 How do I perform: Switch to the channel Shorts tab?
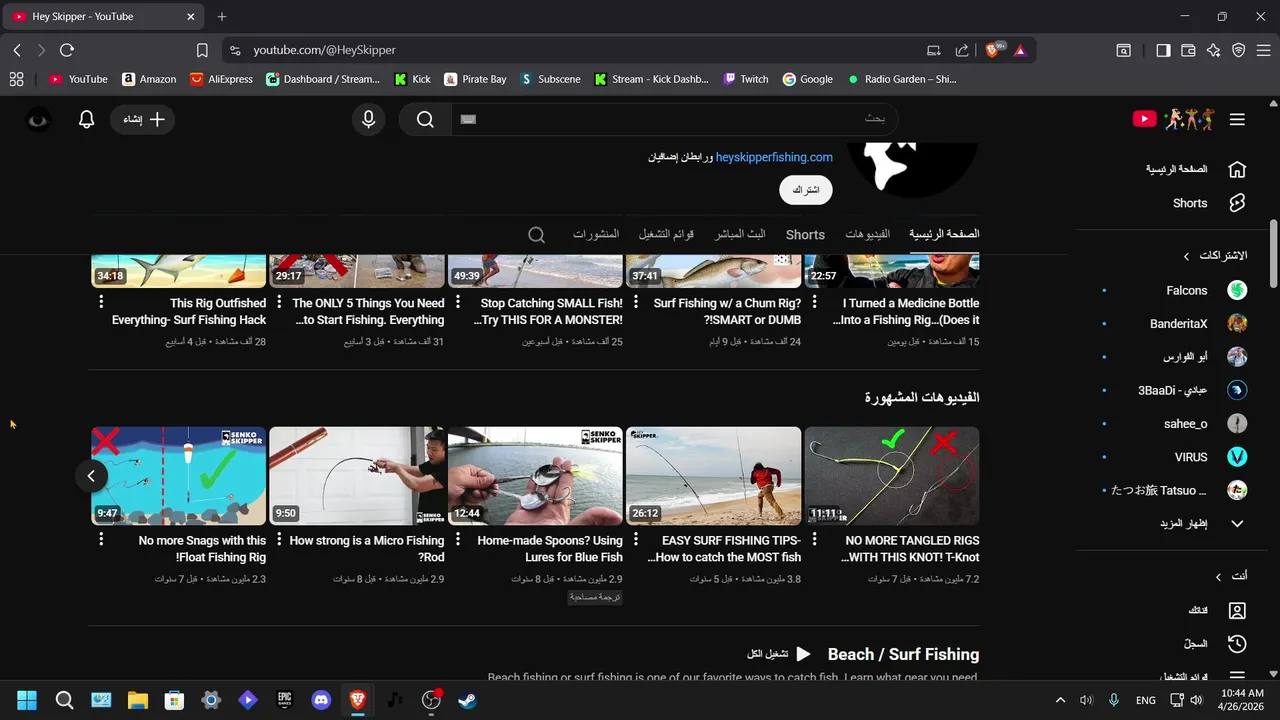pos(805,235)
